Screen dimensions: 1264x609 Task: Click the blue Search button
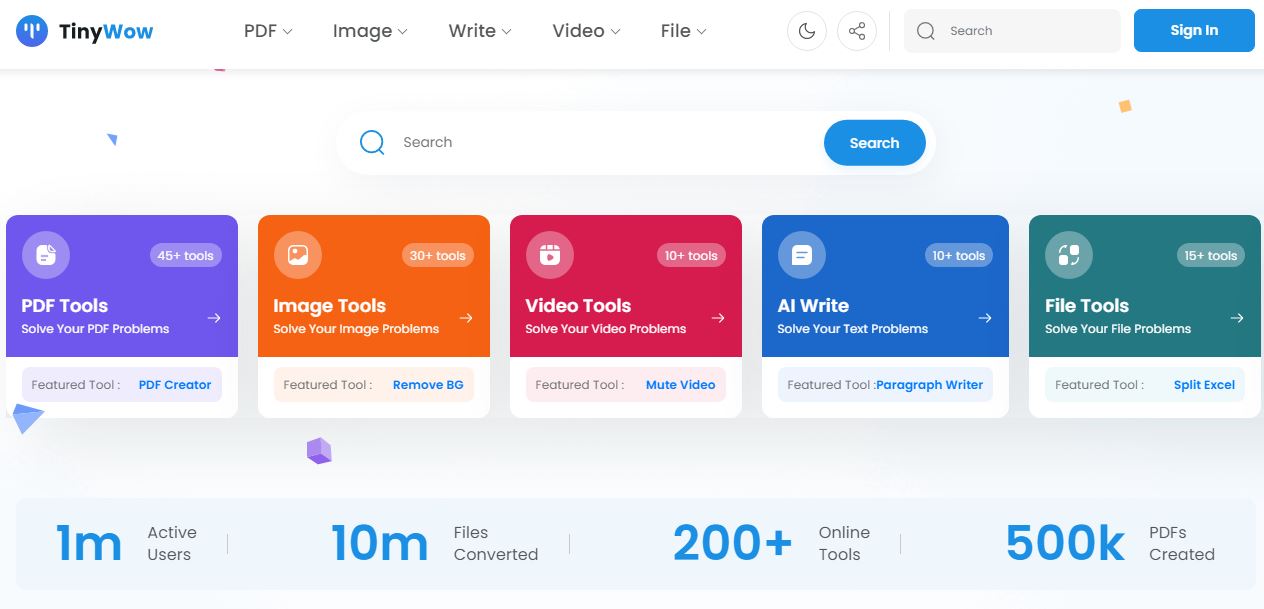click(875, 143)
